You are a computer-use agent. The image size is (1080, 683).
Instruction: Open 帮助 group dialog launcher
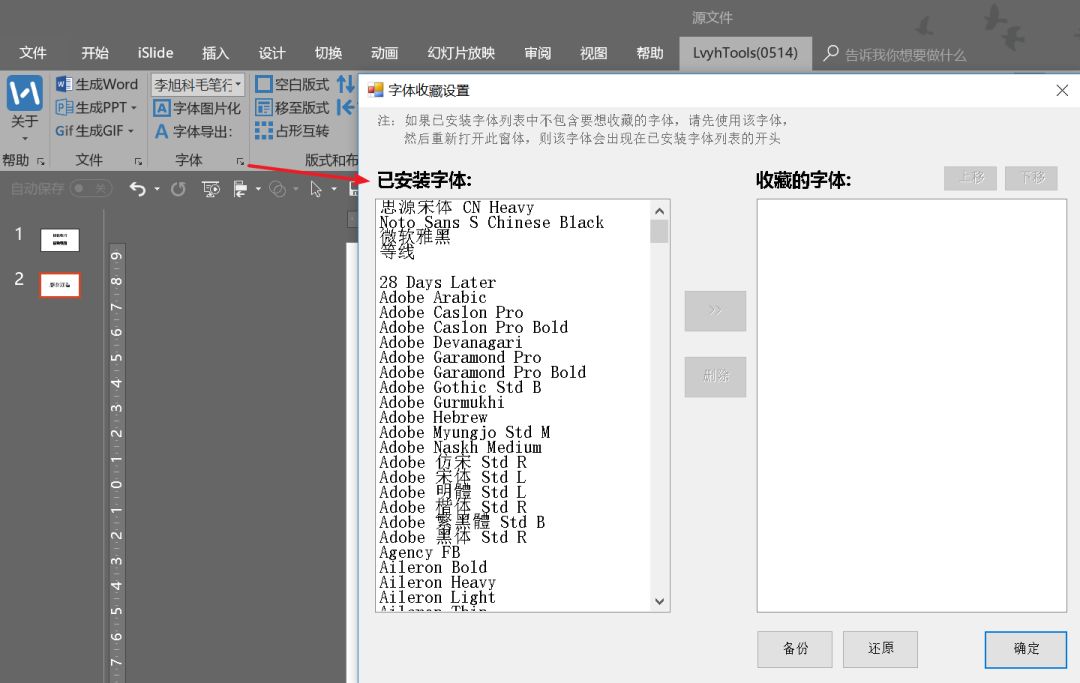41,161
